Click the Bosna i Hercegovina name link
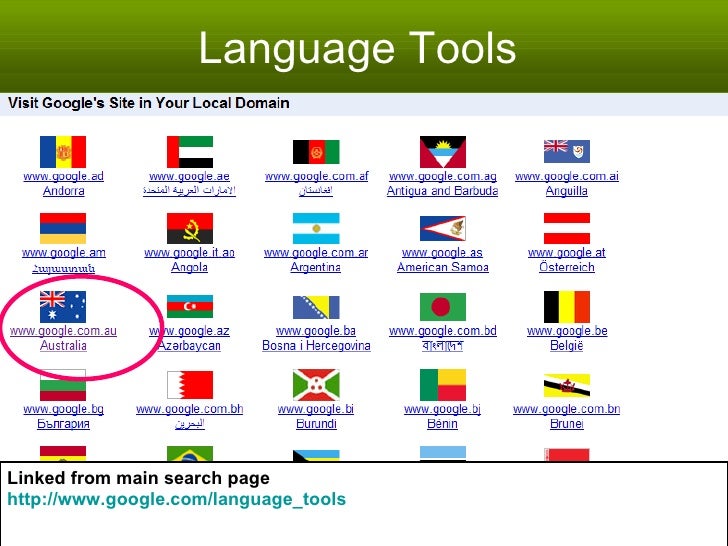 316,345
